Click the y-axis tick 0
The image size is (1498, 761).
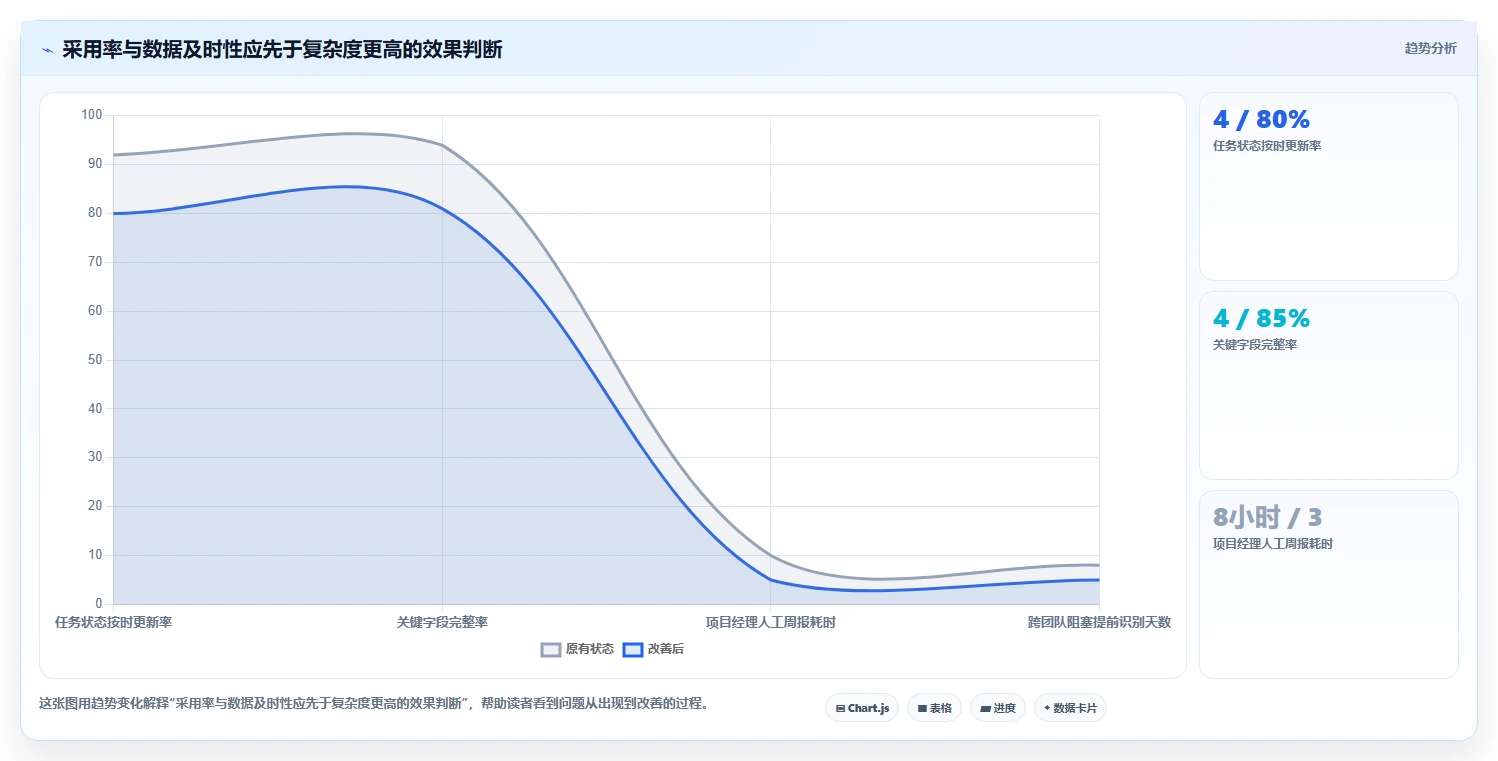tap(98, 604)
